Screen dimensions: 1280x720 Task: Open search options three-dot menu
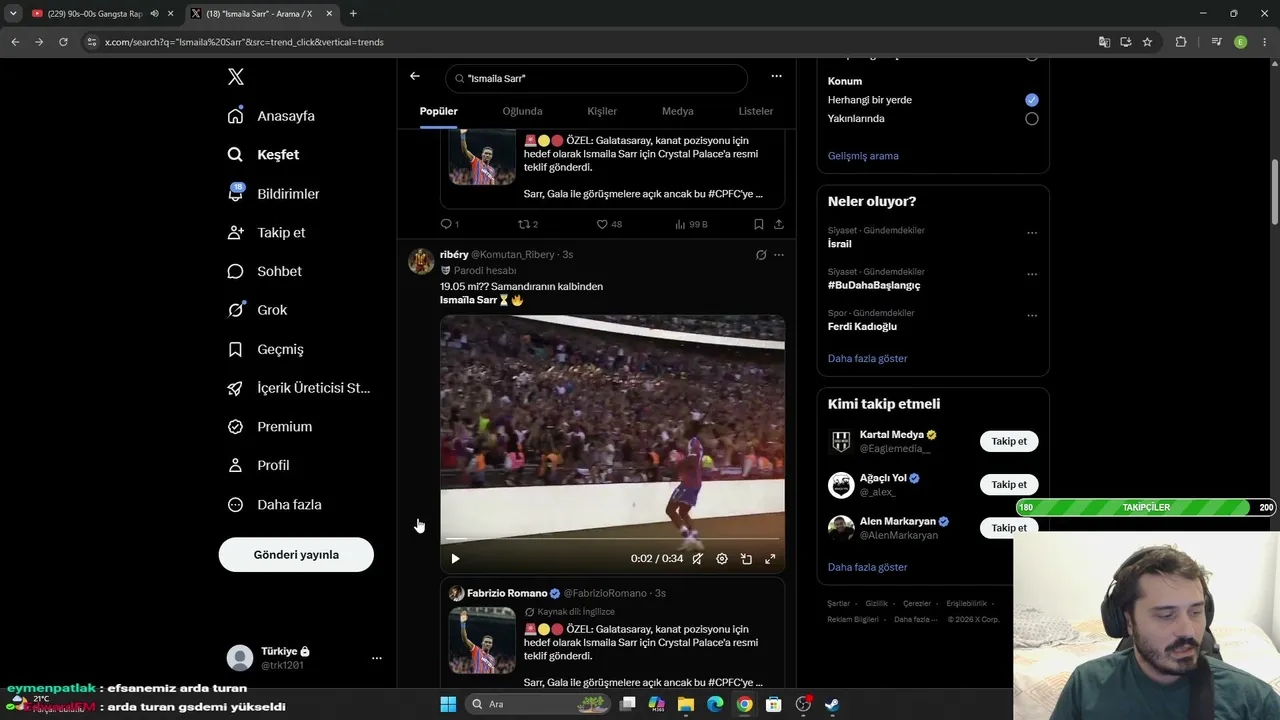(x=776, y=76)
